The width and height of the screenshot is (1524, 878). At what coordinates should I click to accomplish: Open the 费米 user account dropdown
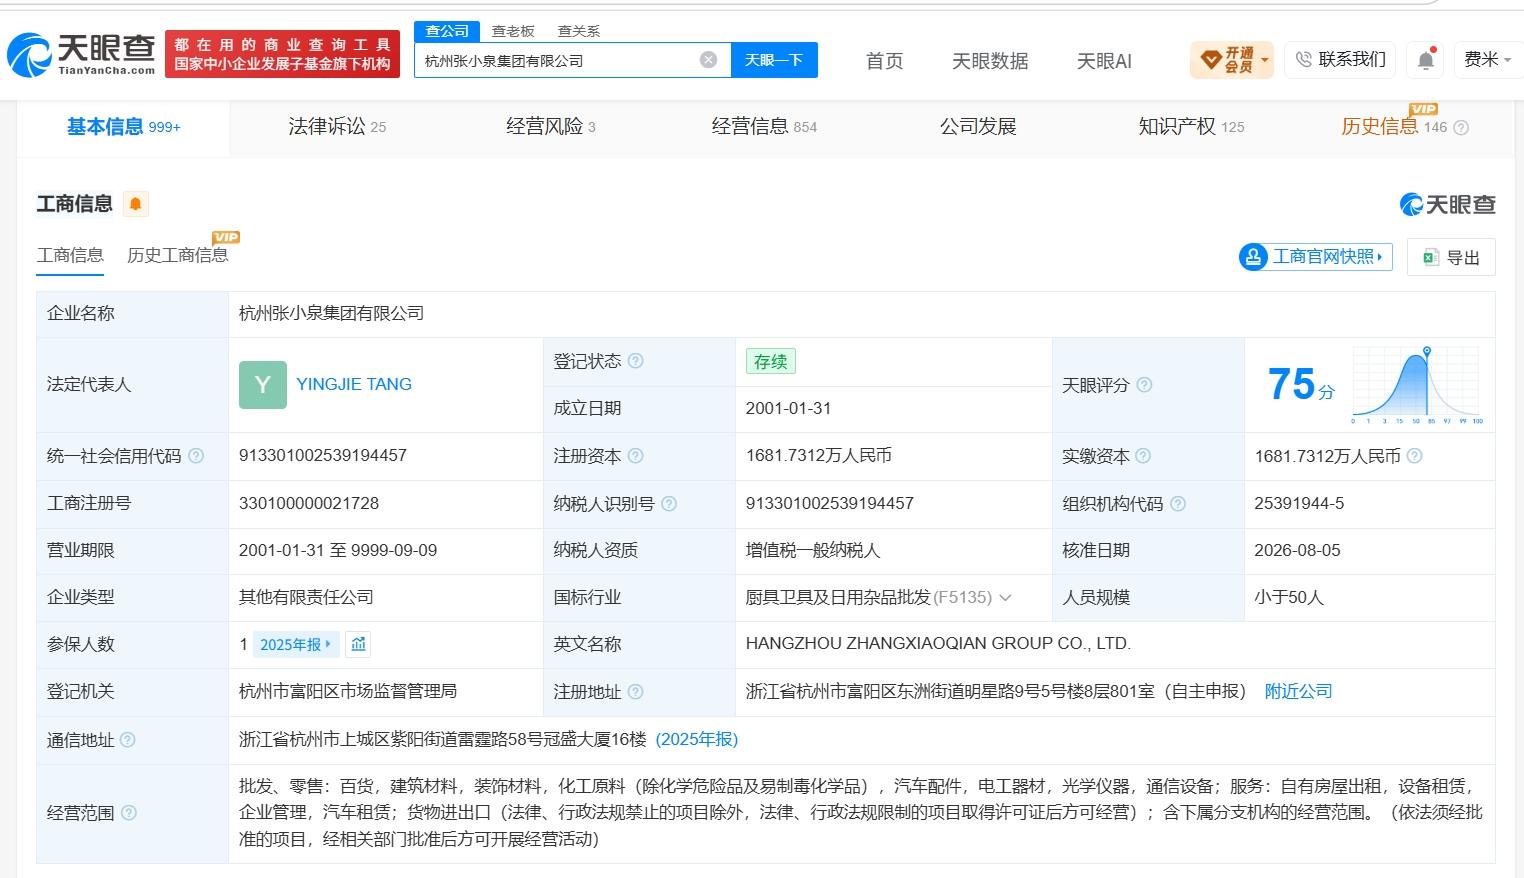click(x=1488, y=60)
